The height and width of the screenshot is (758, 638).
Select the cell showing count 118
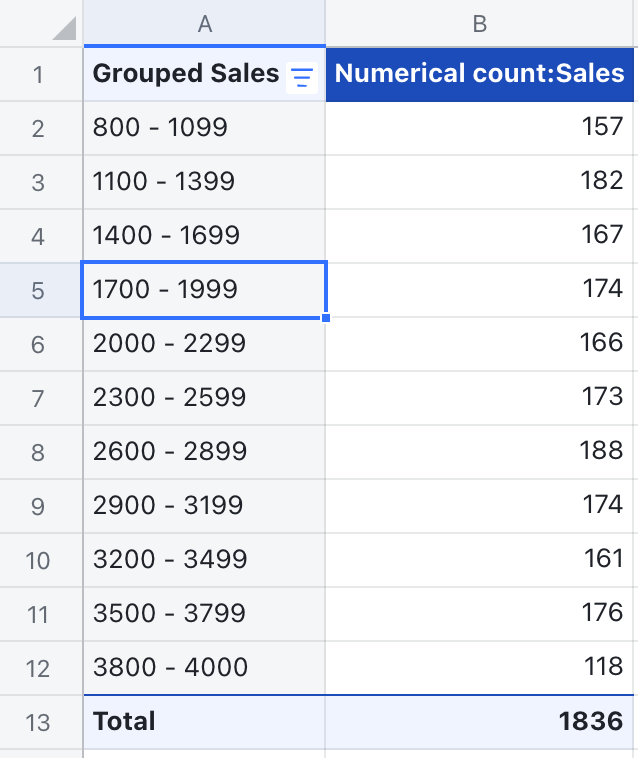[x=479, y=667]
